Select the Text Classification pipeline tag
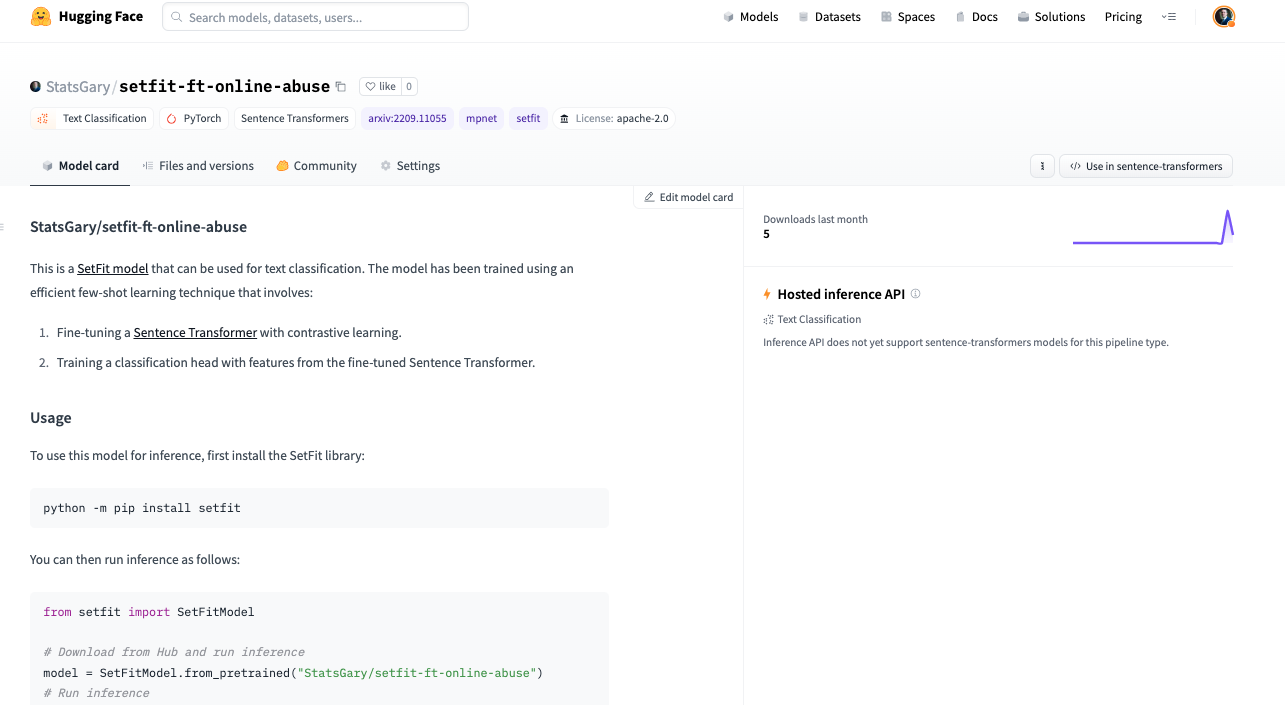This screenshot has width=1285, height=705. (91, 118)
